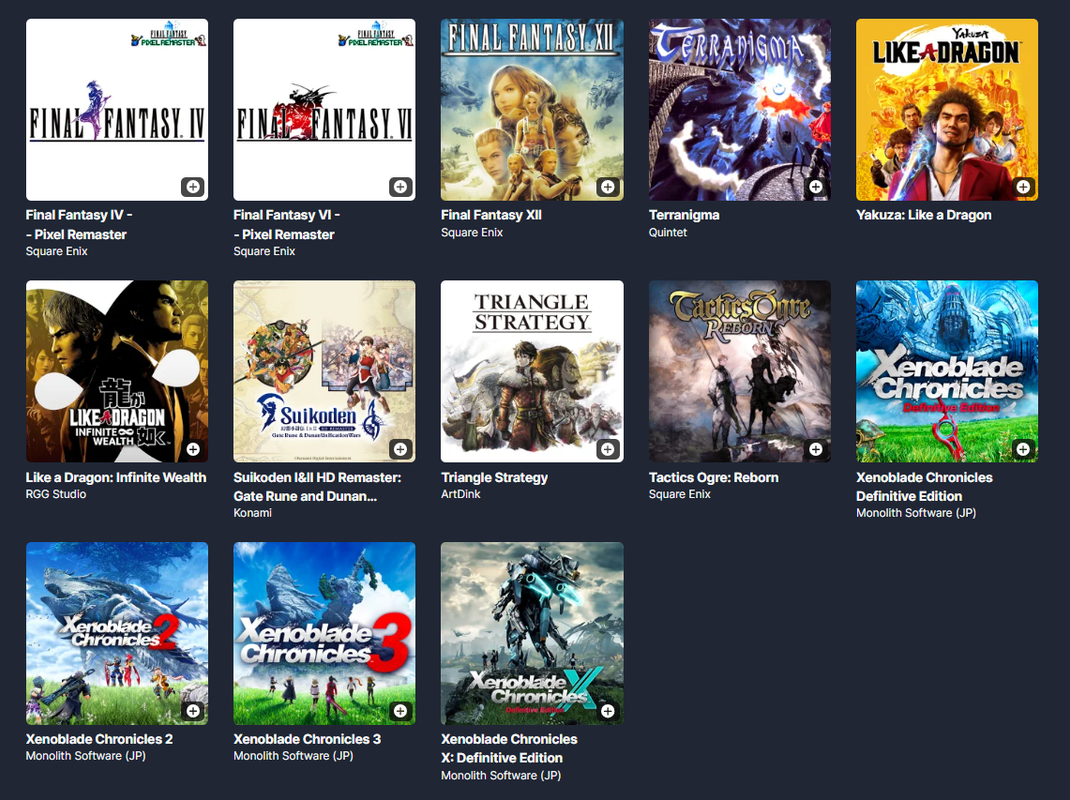Open the Terranigma cover image
The image size is (1070, 800).
[740, 110]
